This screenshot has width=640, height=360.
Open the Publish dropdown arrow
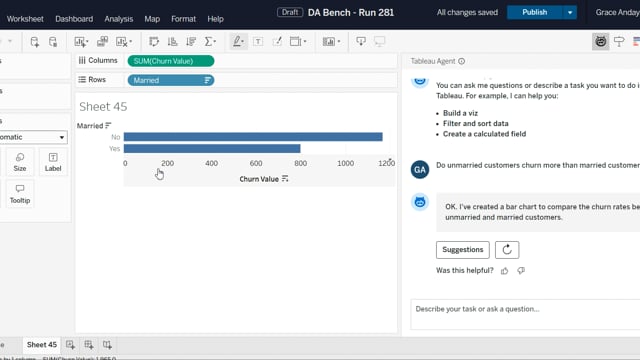(x=570, y=13)
